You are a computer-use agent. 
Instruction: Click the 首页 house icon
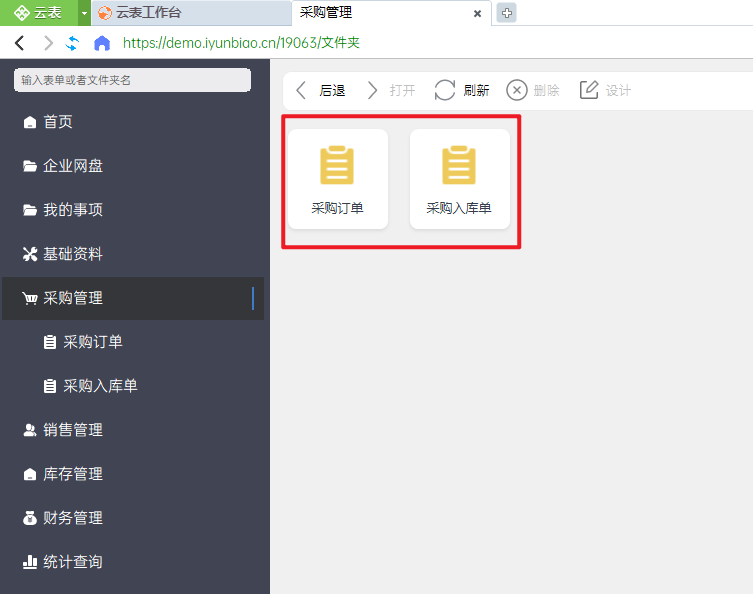[30, 122]
